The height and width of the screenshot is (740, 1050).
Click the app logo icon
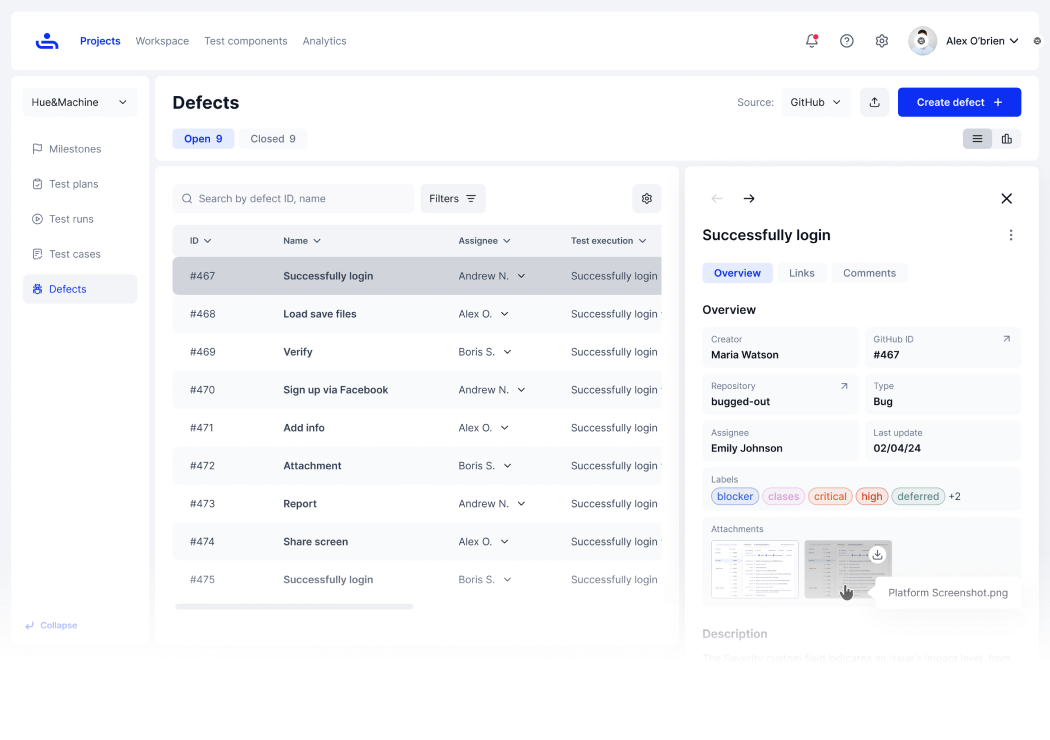pos(47,41)
